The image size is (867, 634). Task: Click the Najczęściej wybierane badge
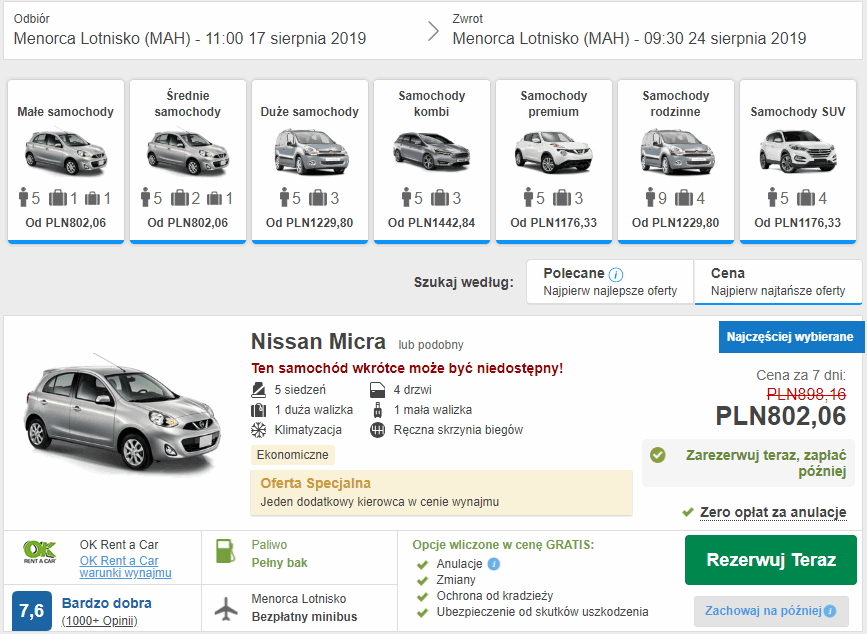click(791, 337)
